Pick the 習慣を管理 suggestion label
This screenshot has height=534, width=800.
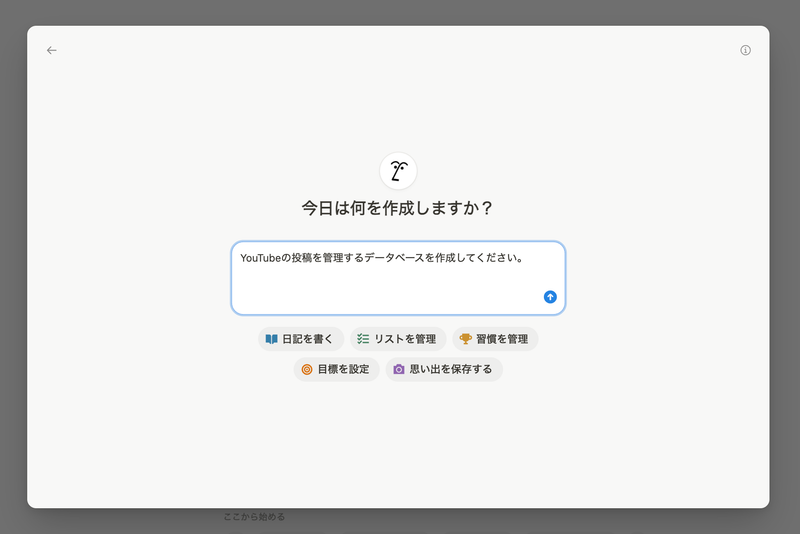503,339
